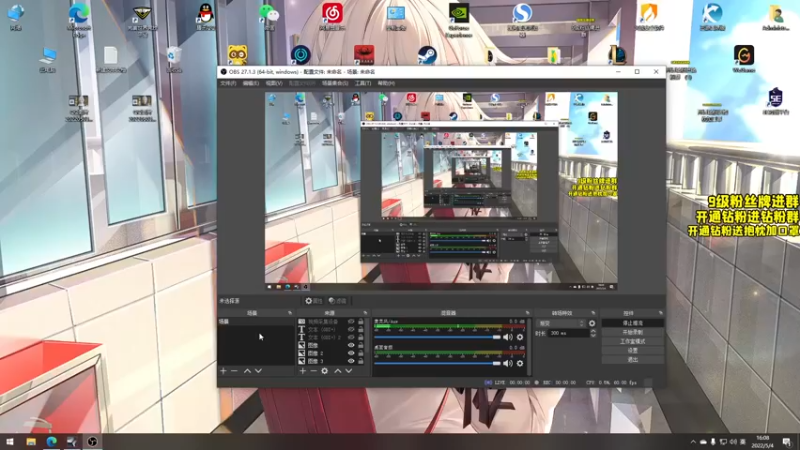Select the 场景 item in Scenes list

coord(256,322)
